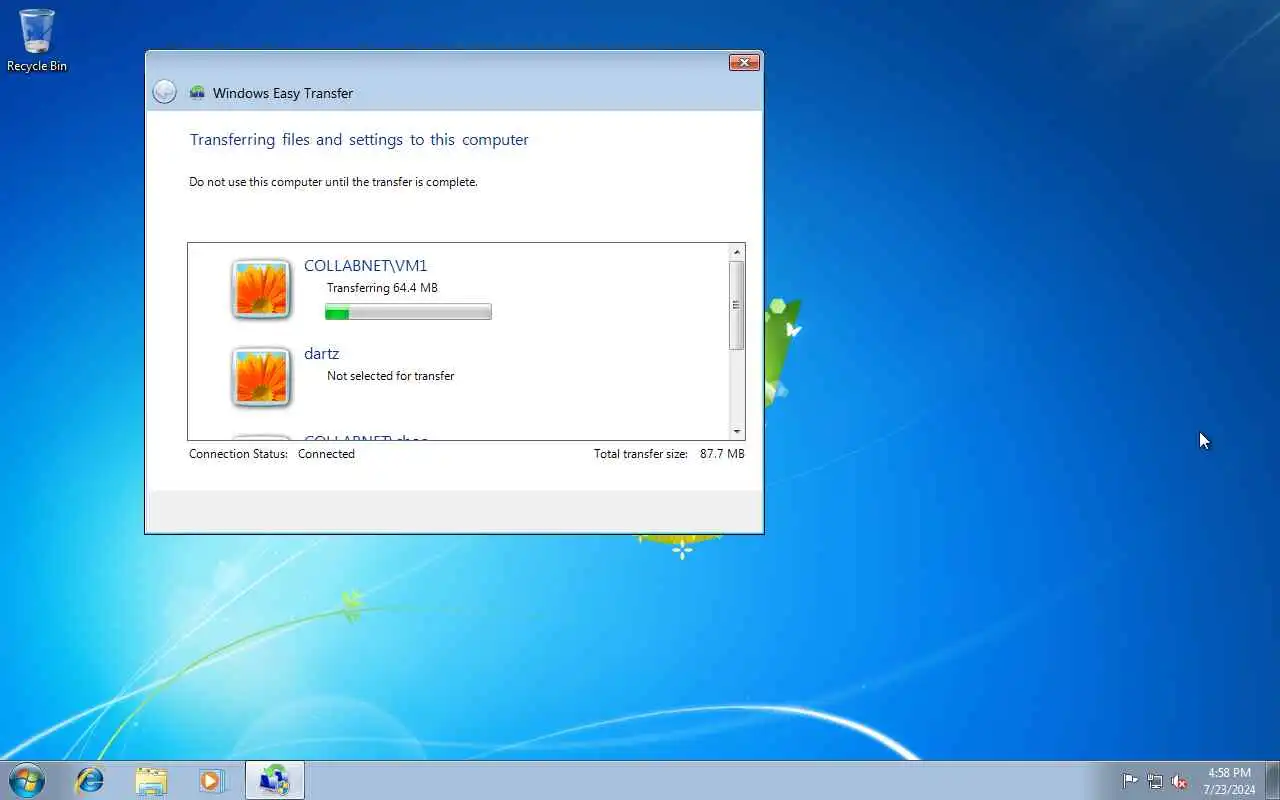Click Windows Easy Transfer taskbar button
This screenshot has height=800, width=1280.
[x=274, y=780]
